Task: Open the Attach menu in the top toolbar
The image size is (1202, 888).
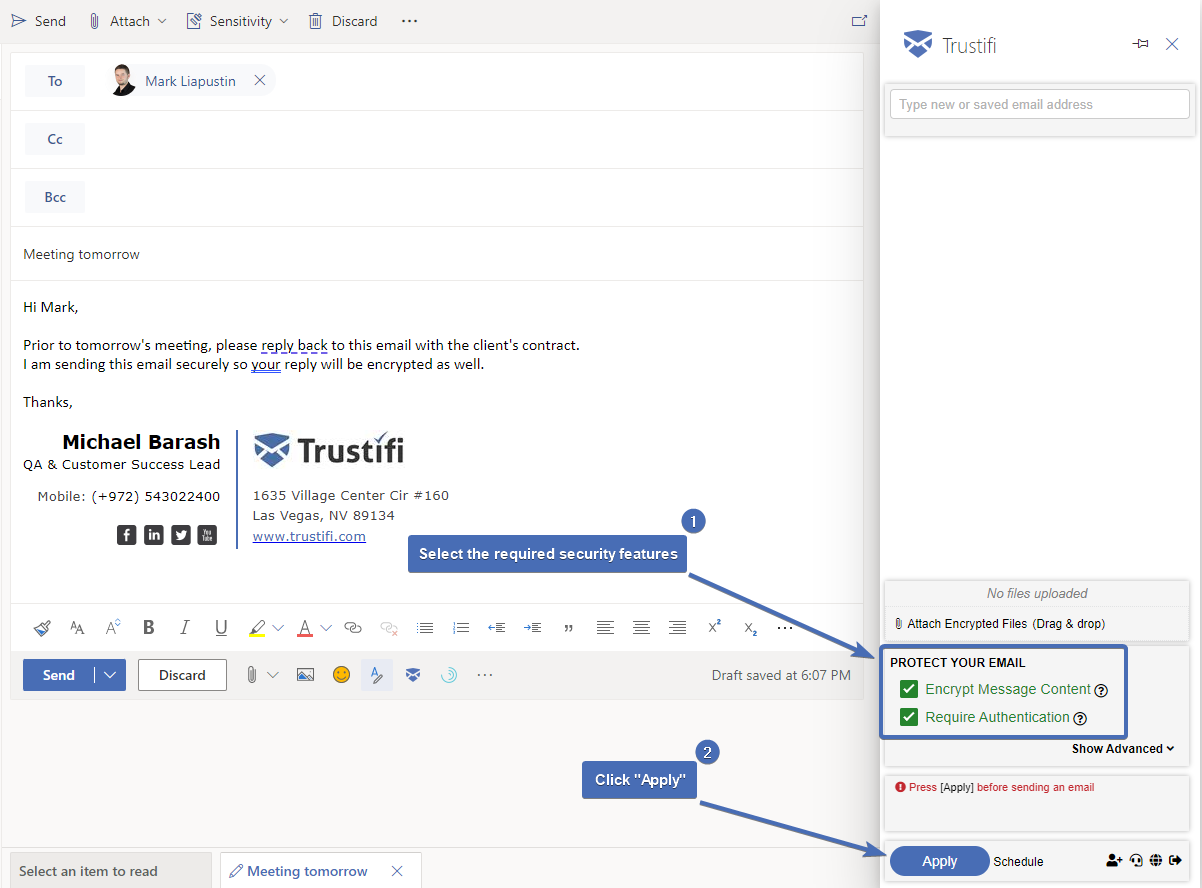Action: [126, 20]
